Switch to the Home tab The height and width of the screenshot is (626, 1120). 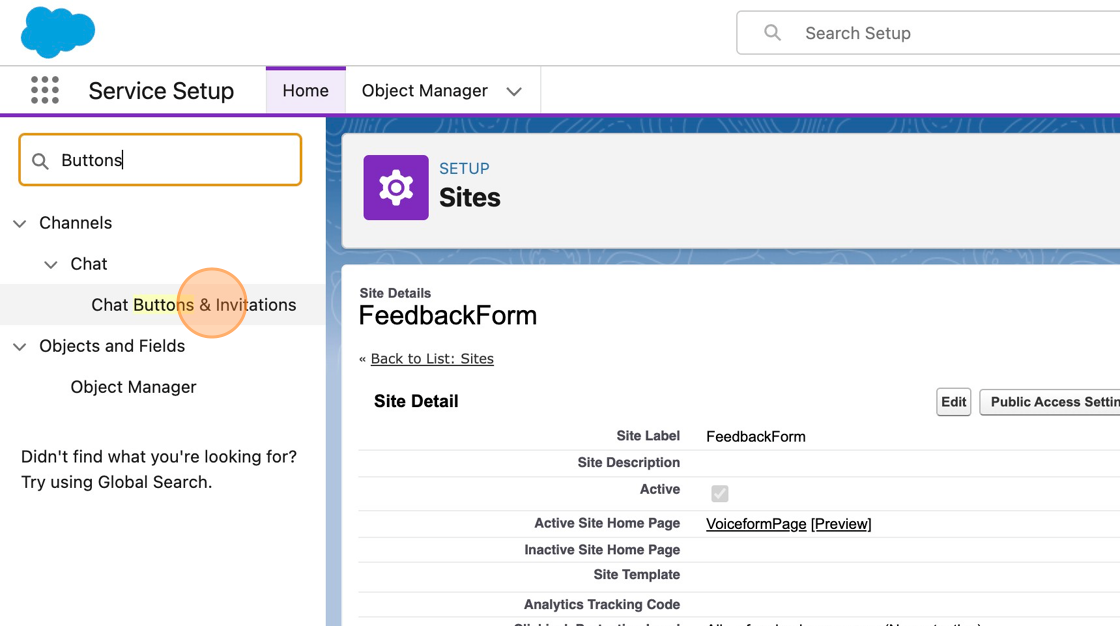(x=305, y=91)
